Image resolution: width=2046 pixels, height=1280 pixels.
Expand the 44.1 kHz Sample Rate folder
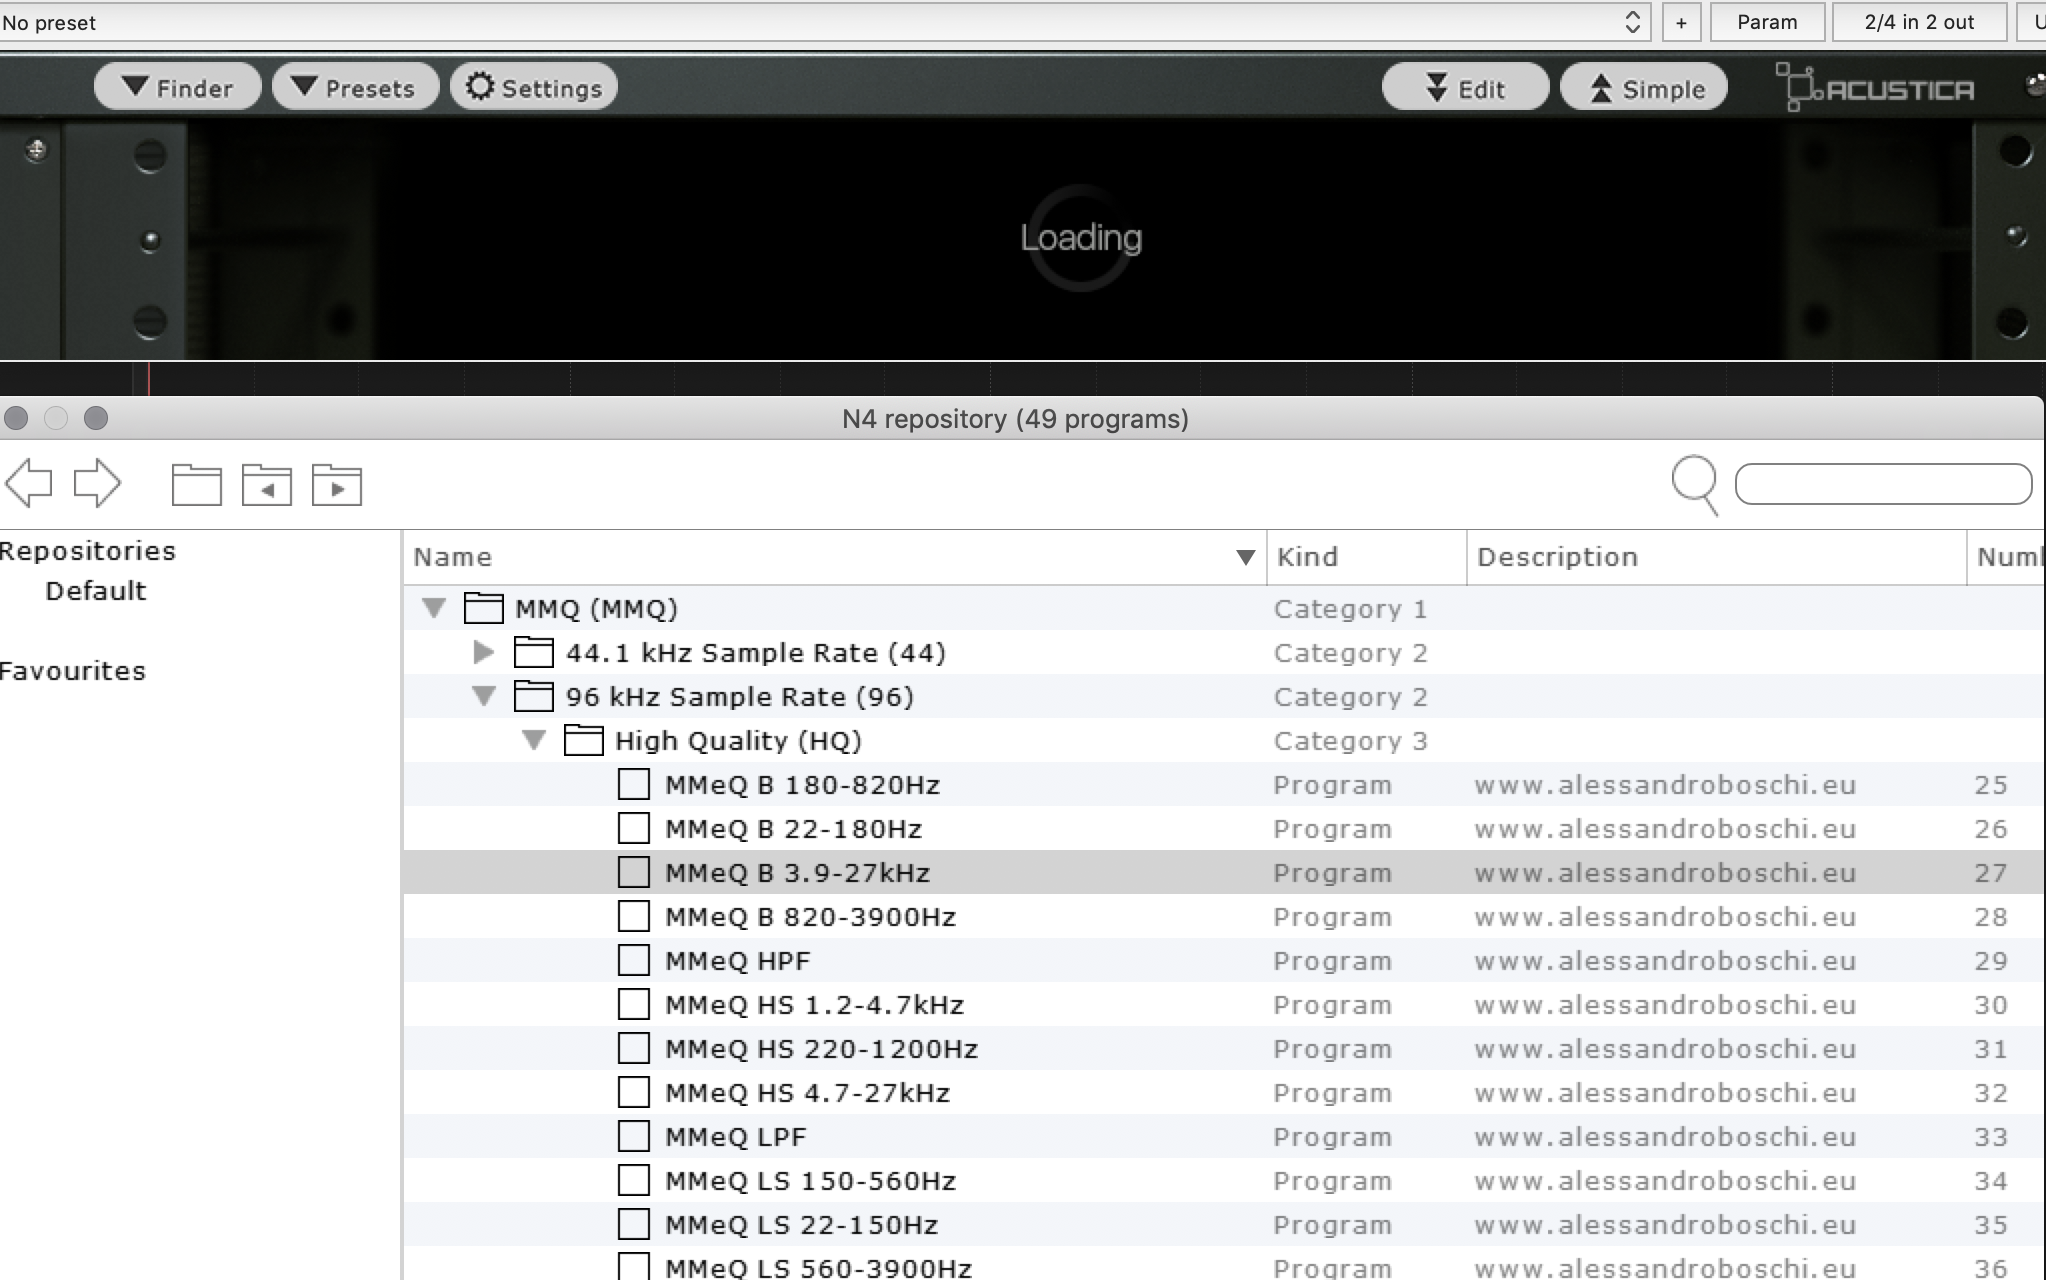(484, 653)
